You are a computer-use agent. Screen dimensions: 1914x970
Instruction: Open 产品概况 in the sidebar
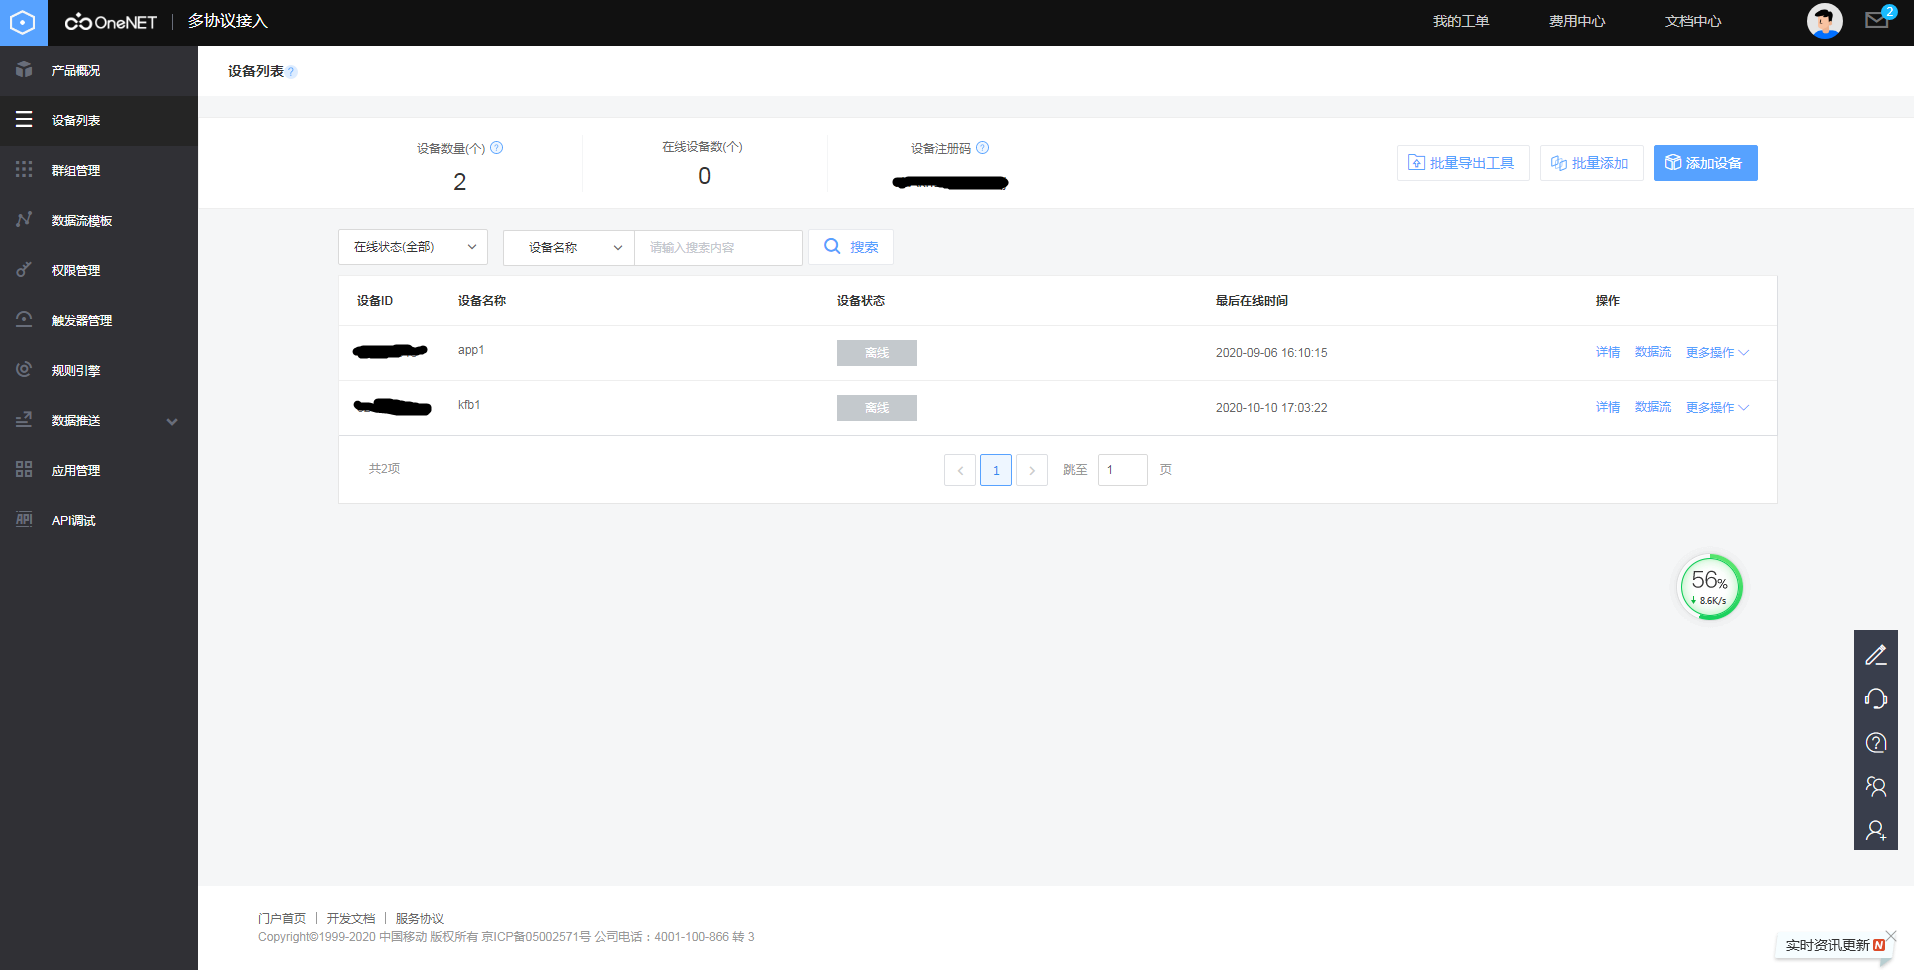pos(99,70)
